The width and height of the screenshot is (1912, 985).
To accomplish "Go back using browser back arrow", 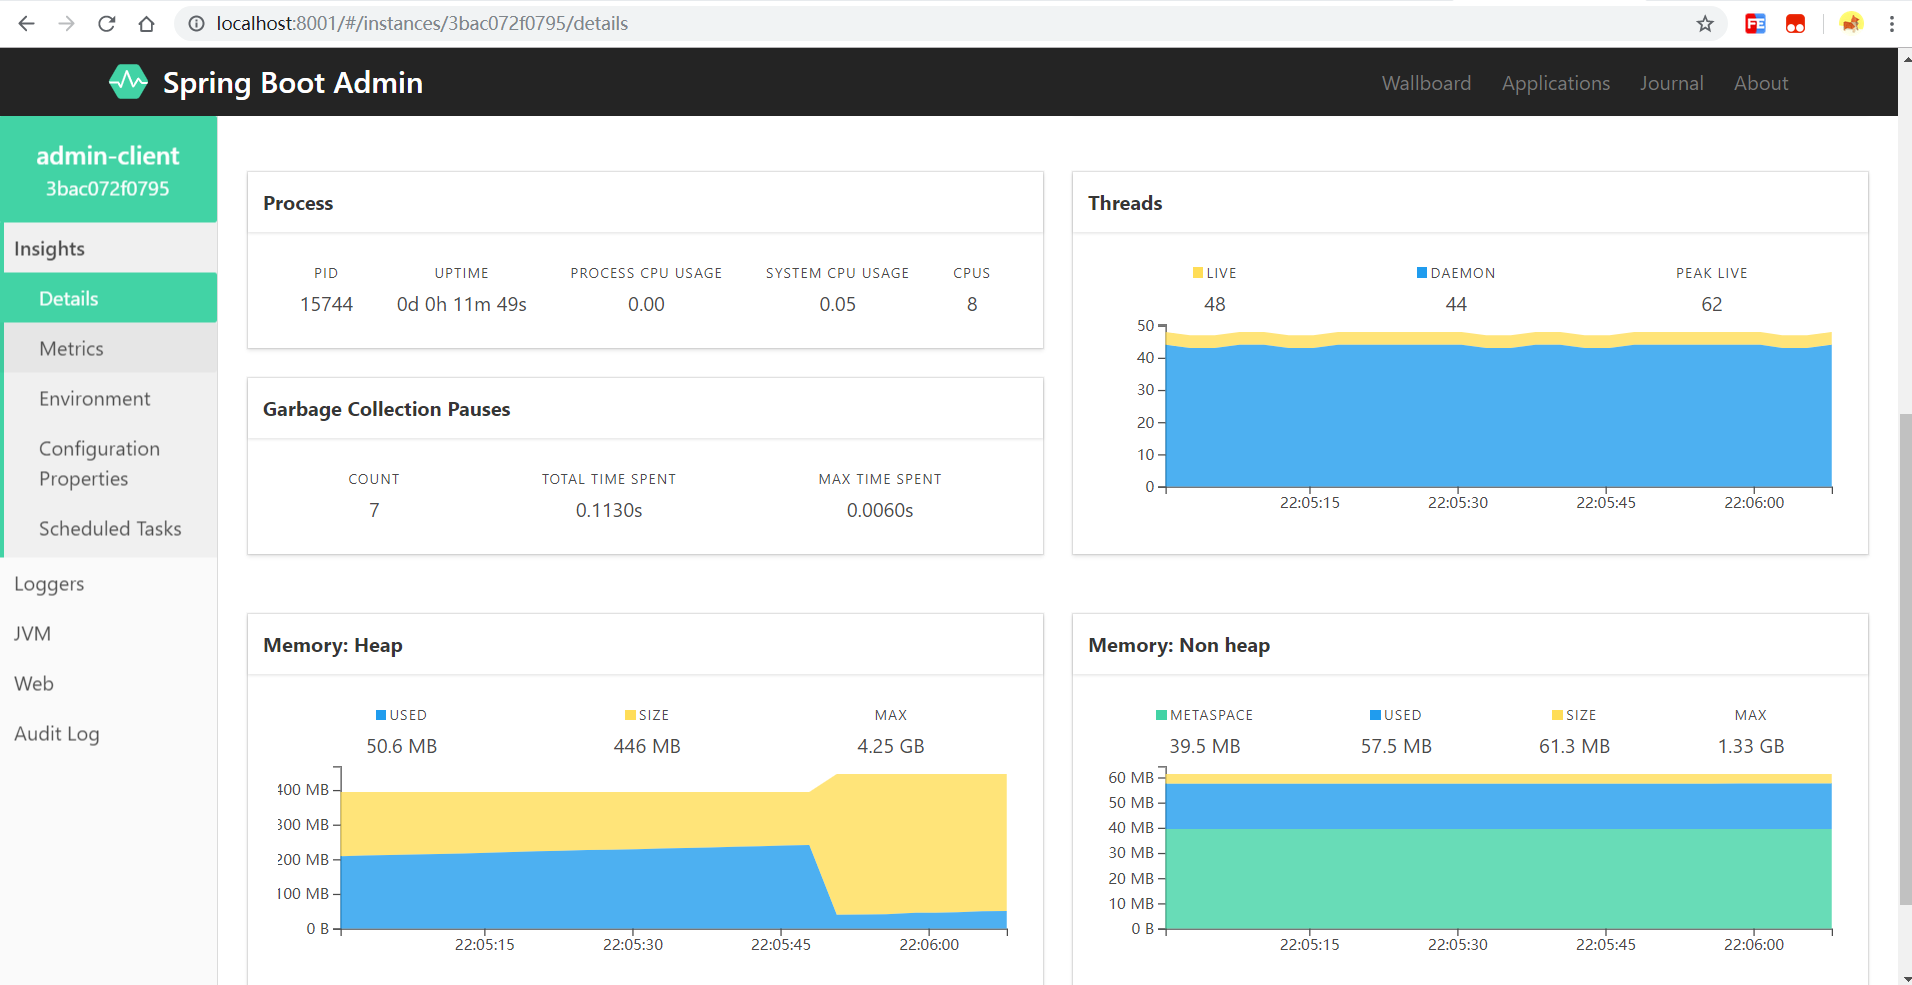I will pos(27,23).
